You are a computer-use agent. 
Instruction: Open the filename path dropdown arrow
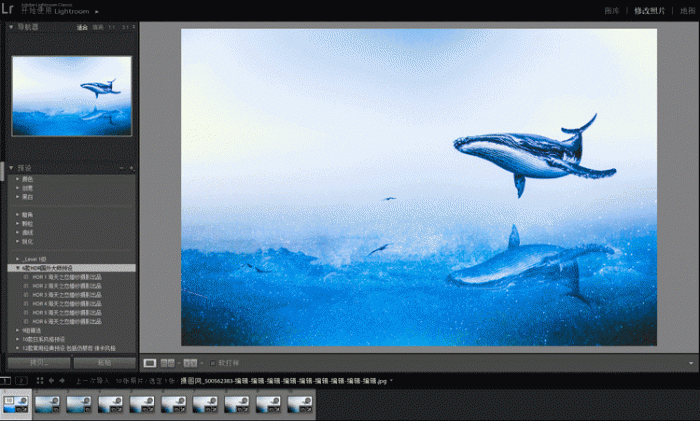click(x=392, y=381)
